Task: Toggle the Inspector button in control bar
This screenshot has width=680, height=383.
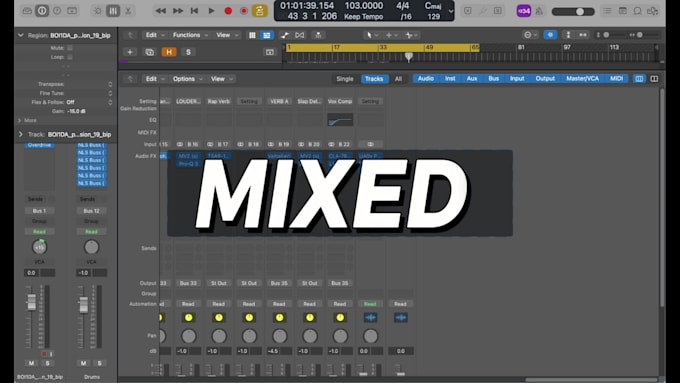Action: [42, 11]
